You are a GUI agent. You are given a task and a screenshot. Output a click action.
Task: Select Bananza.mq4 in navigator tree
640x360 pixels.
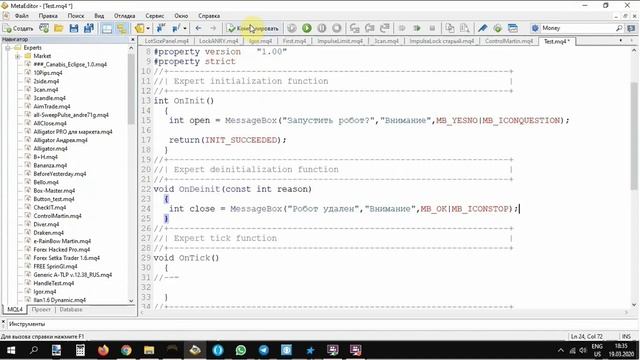point(50,165)
